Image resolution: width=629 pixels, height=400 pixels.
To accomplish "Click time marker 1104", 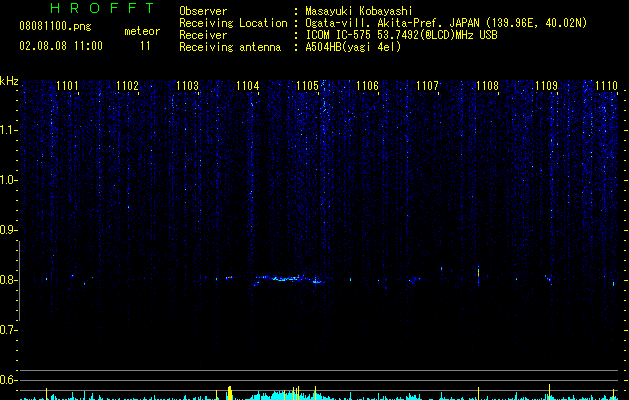I will click(x=248, y=86).
